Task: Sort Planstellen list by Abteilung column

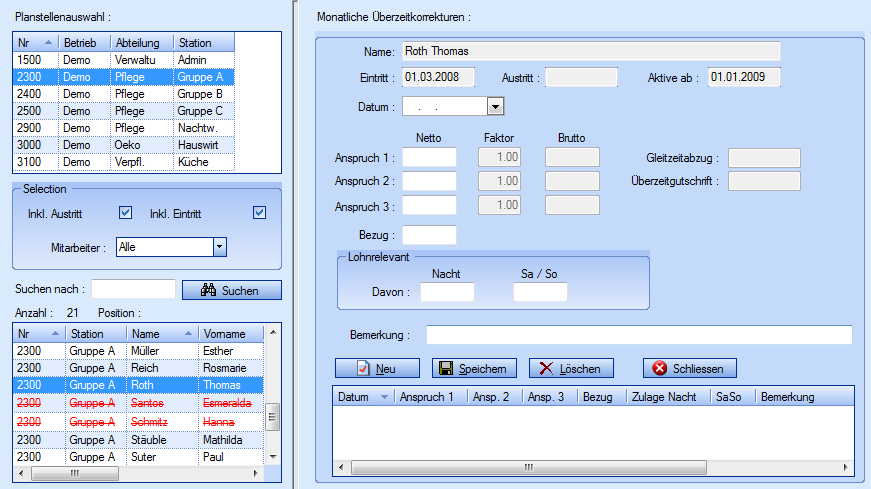Action: point(142,43)
